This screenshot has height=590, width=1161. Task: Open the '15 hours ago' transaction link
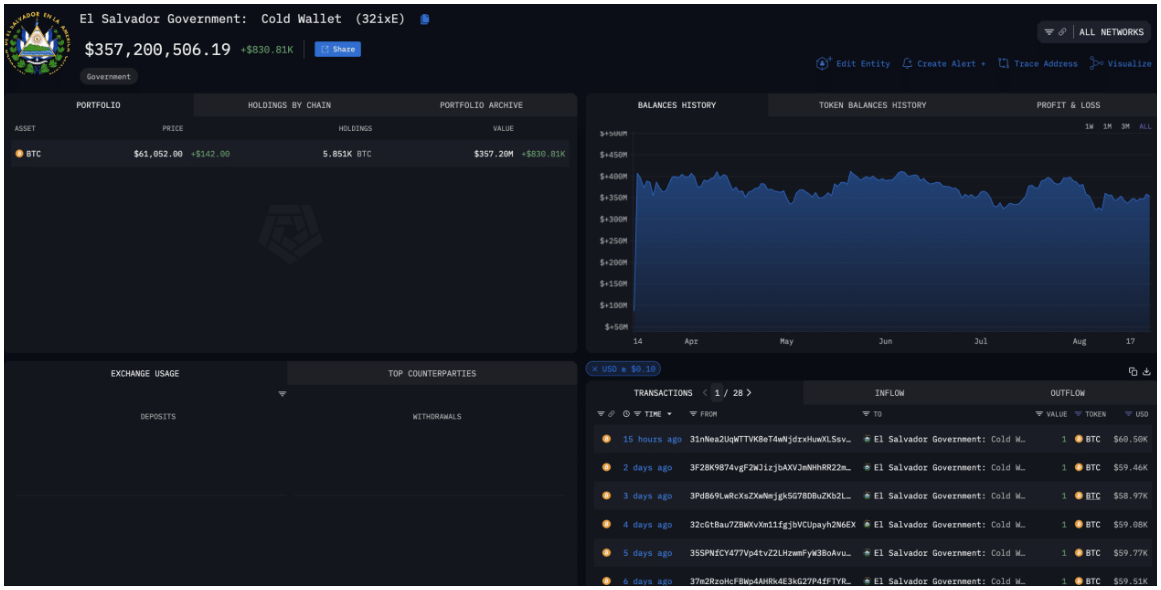[x=652, y=439]
